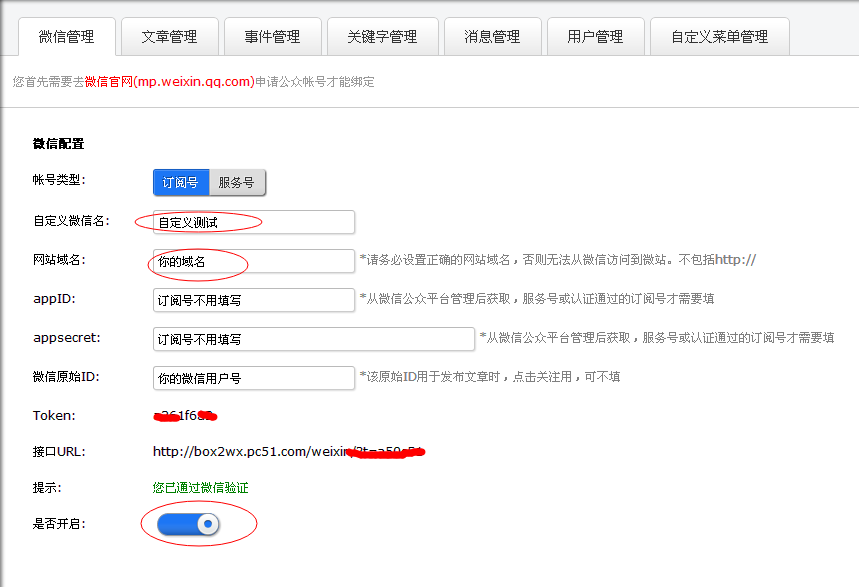This screenshot has width=859, height=587.
Task: Click the 接口URL address text
Action: (289, 452)
